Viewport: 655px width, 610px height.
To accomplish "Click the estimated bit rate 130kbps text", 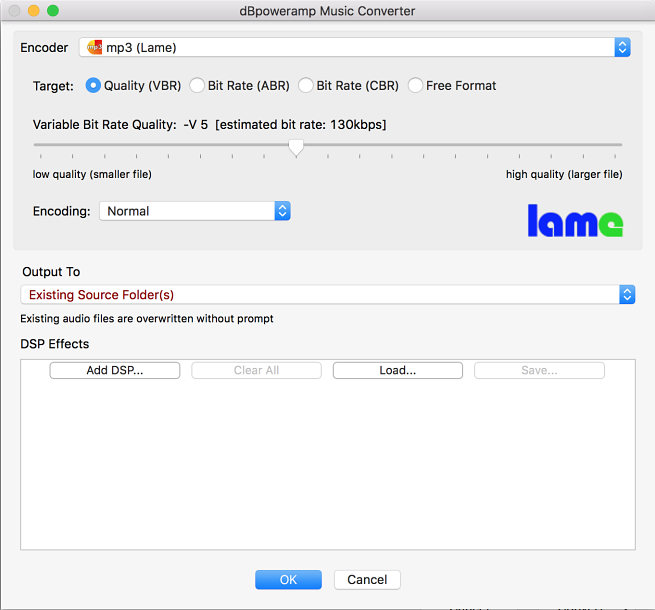I will click(301, 125).
